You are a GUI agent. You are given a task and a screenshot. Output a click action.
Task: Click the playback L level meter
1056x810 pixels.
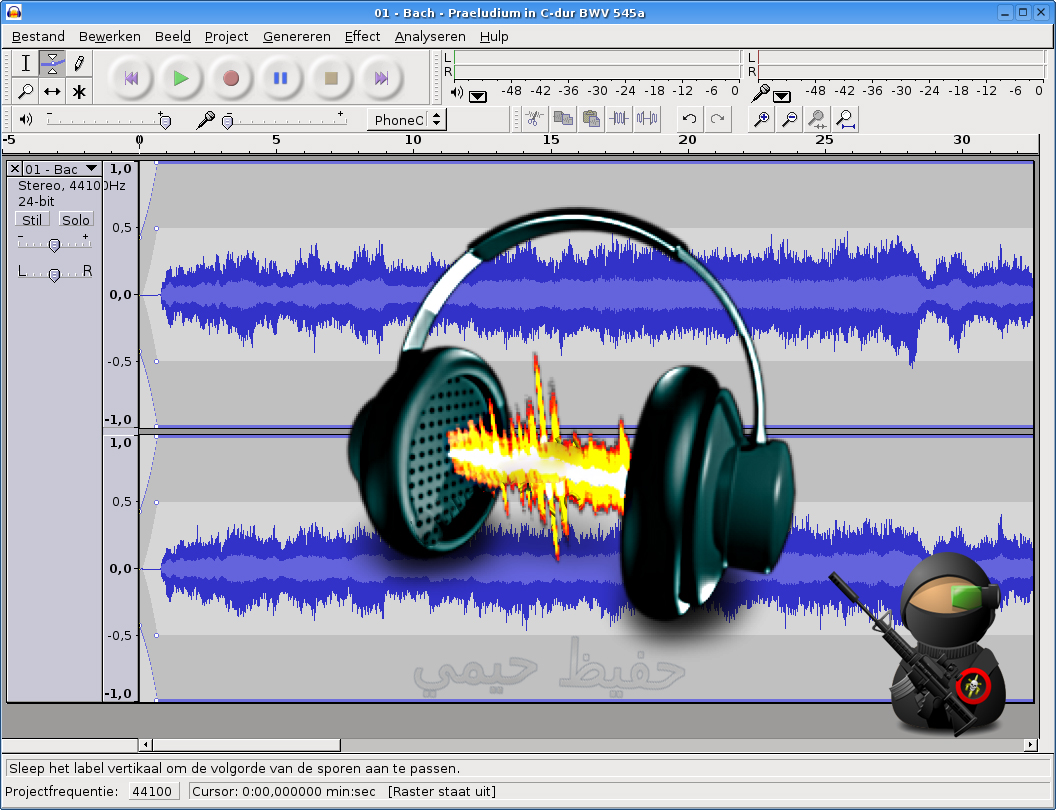[x=597, y=58]
